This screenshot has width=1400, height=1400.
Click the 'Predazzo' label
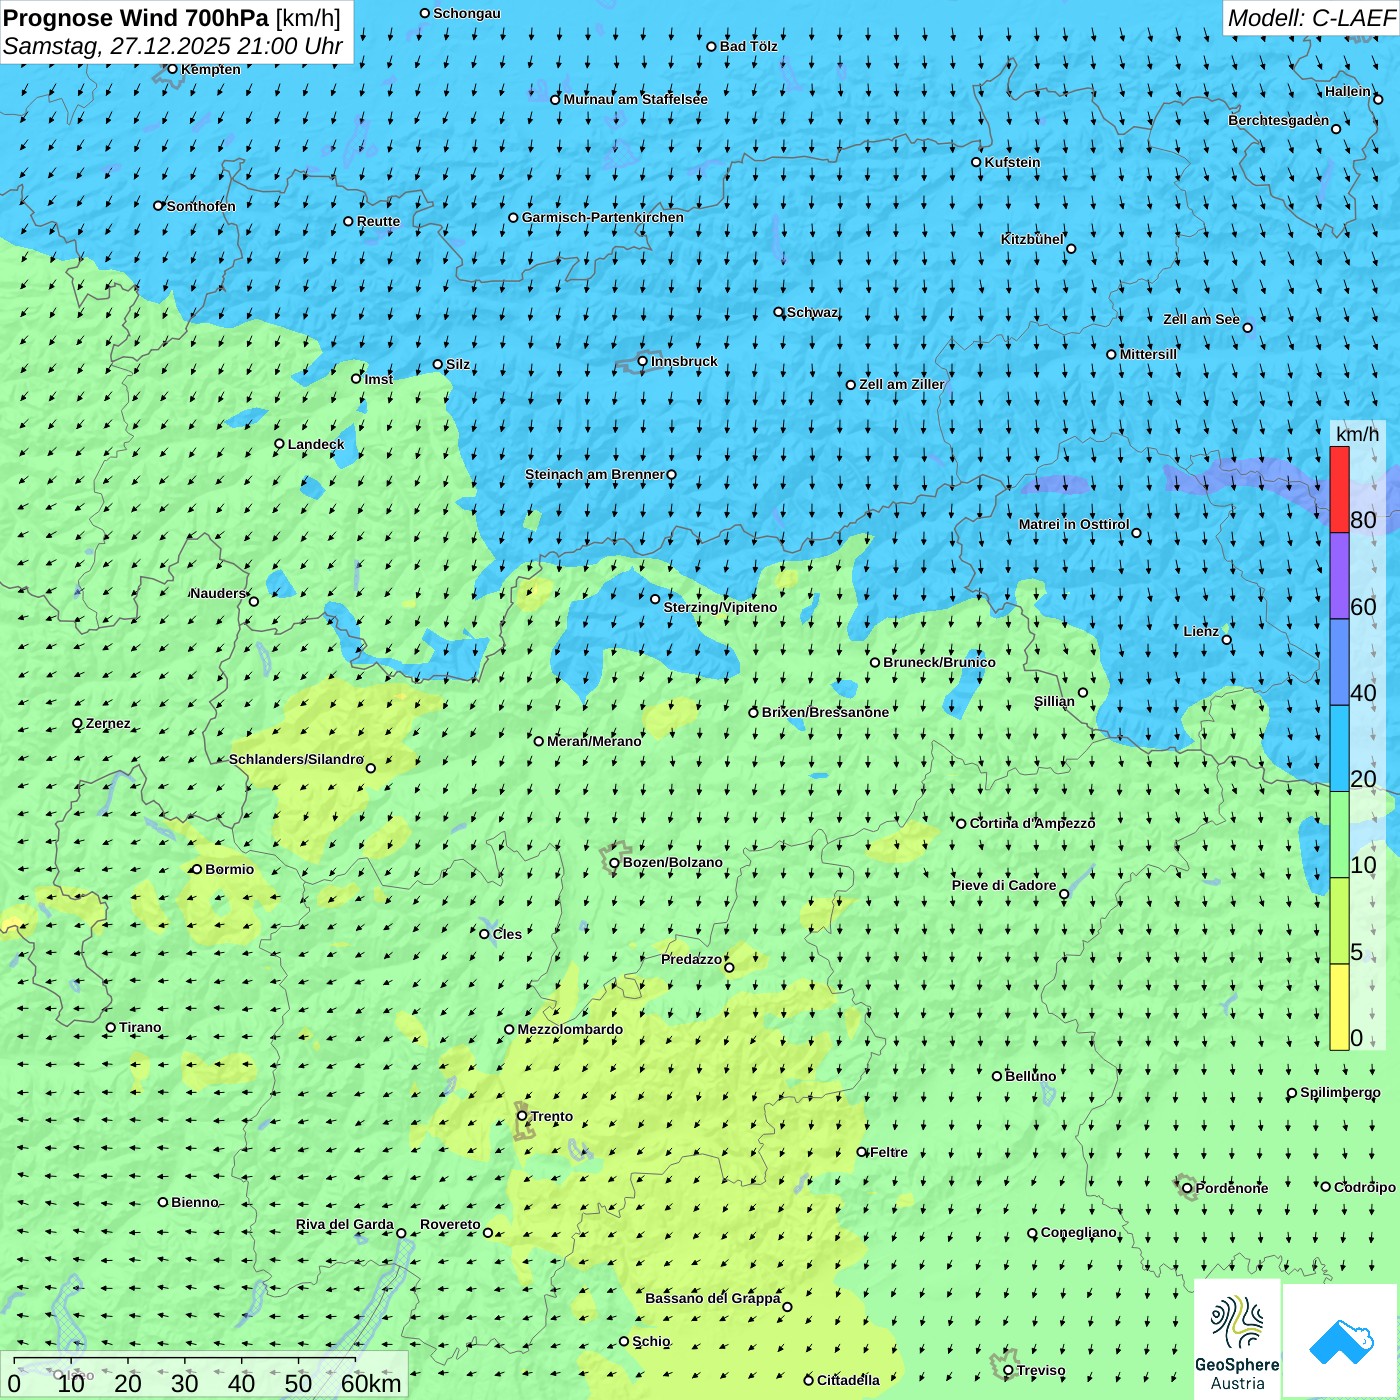coord(691,959)
